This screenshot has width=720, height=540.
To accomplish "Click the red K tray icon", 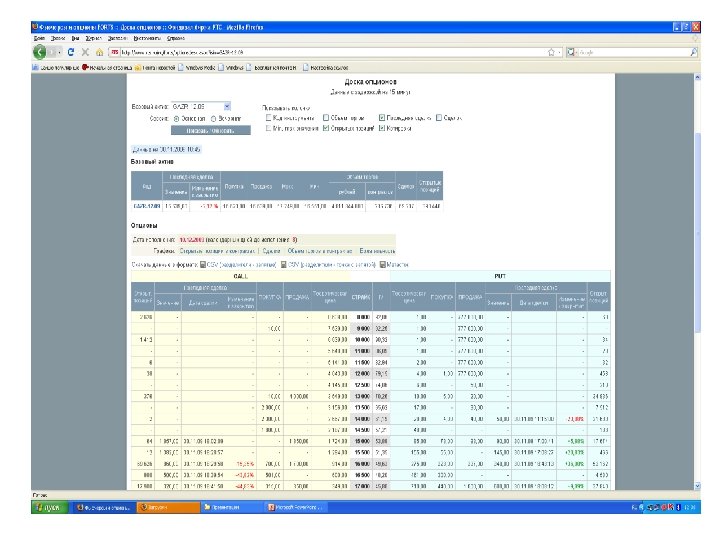I will point(670,507).
